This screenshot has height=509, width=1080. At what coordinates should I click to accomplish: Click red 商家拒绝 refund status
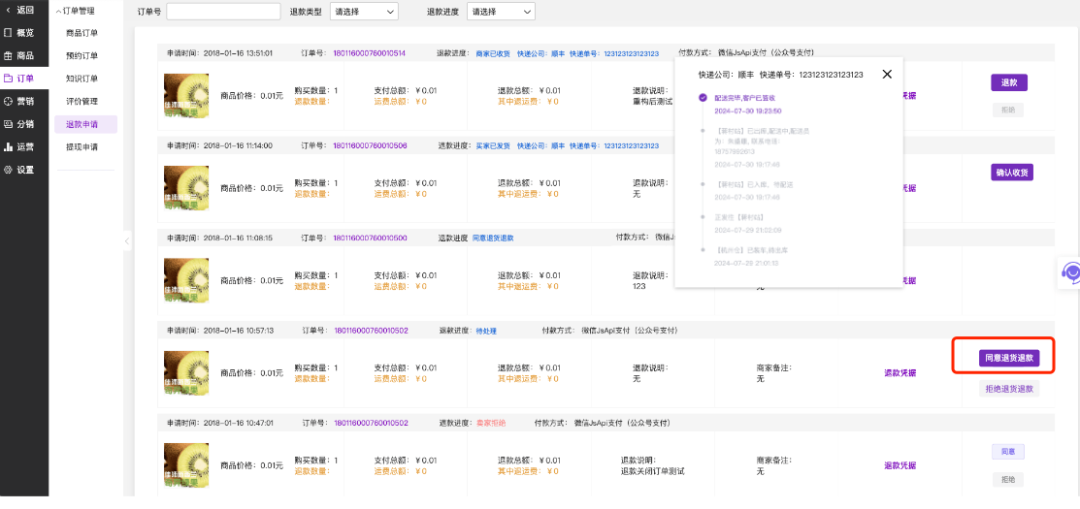pos(491,423)
